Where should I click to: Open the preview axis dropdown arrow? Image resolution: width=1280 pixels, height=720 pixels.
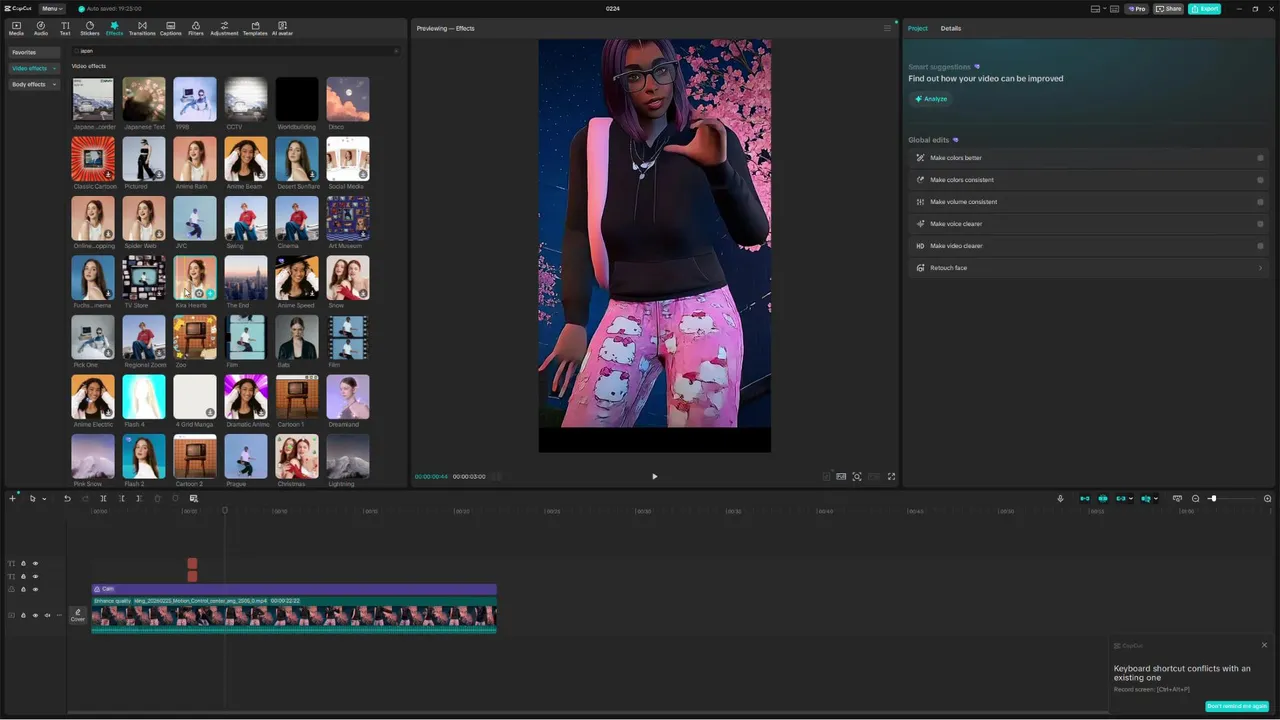[x=1156, y=498]
